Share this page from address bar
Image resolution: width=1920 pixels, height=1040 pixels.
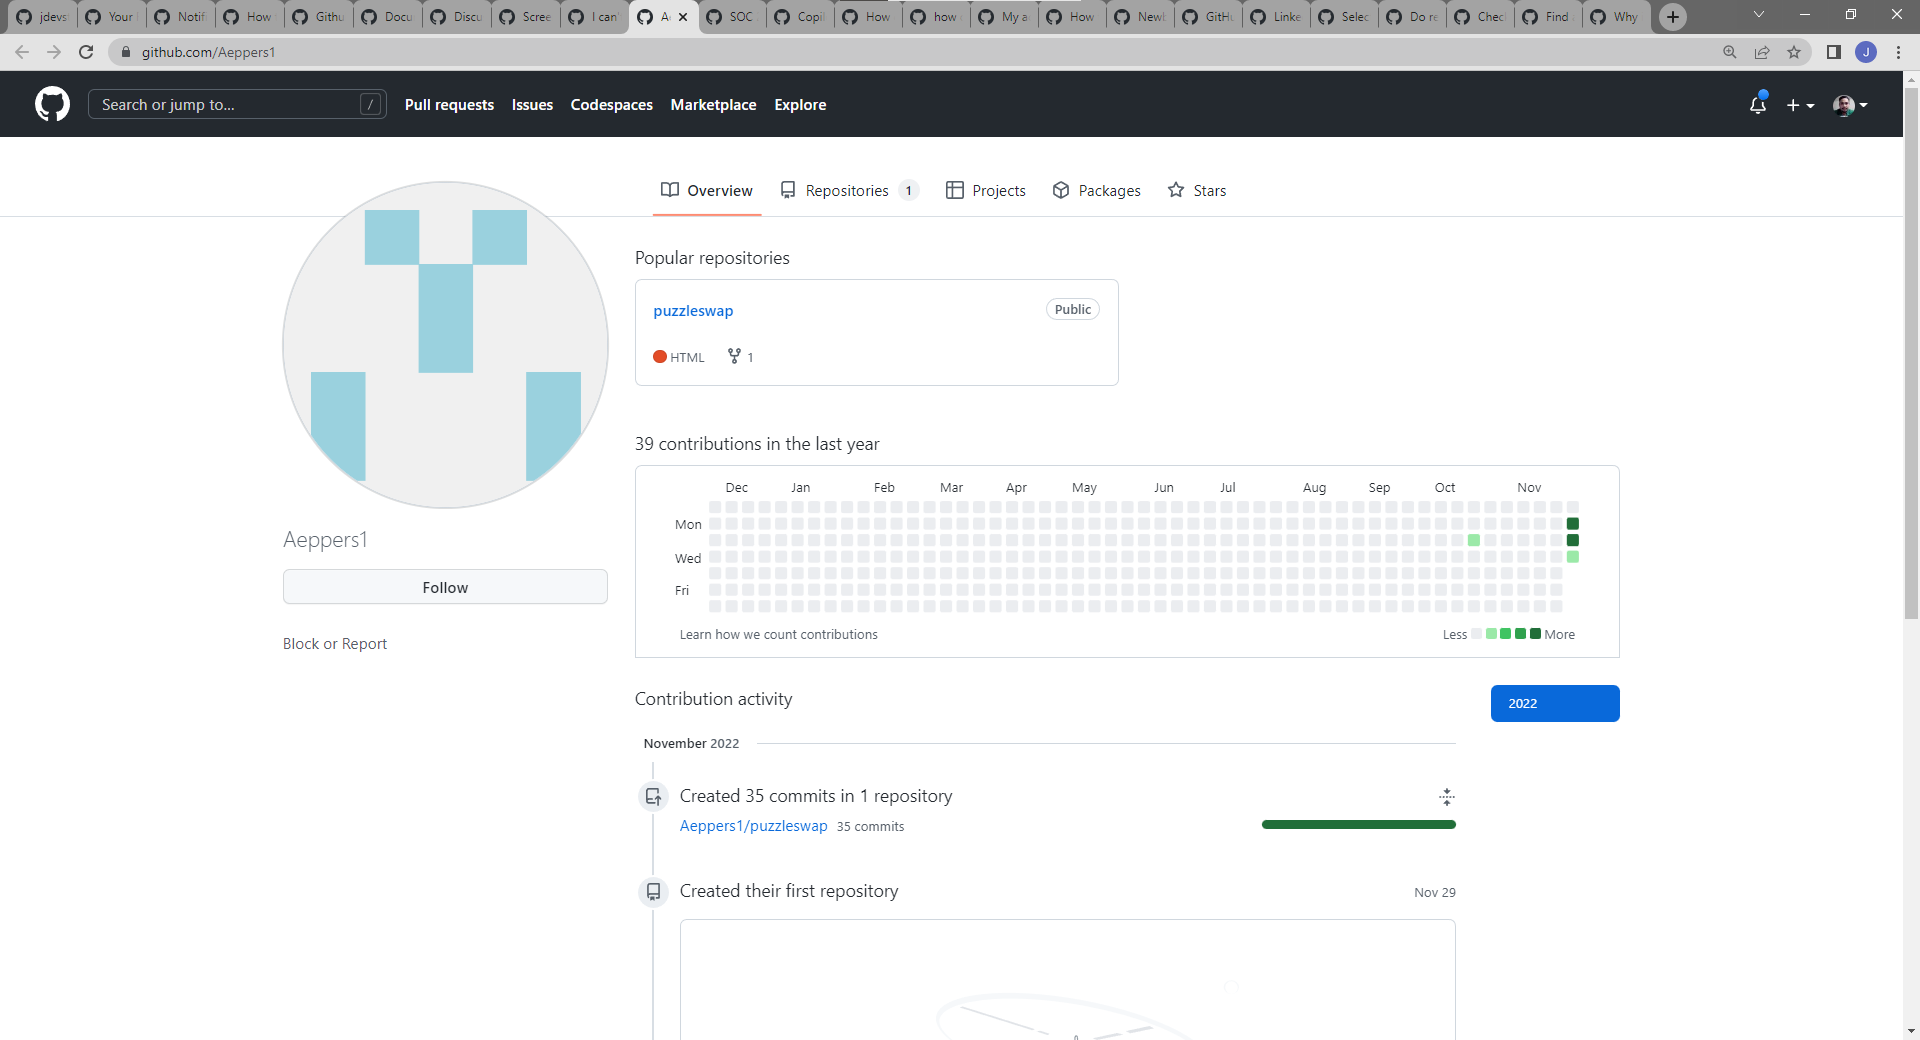(1762, 52)
